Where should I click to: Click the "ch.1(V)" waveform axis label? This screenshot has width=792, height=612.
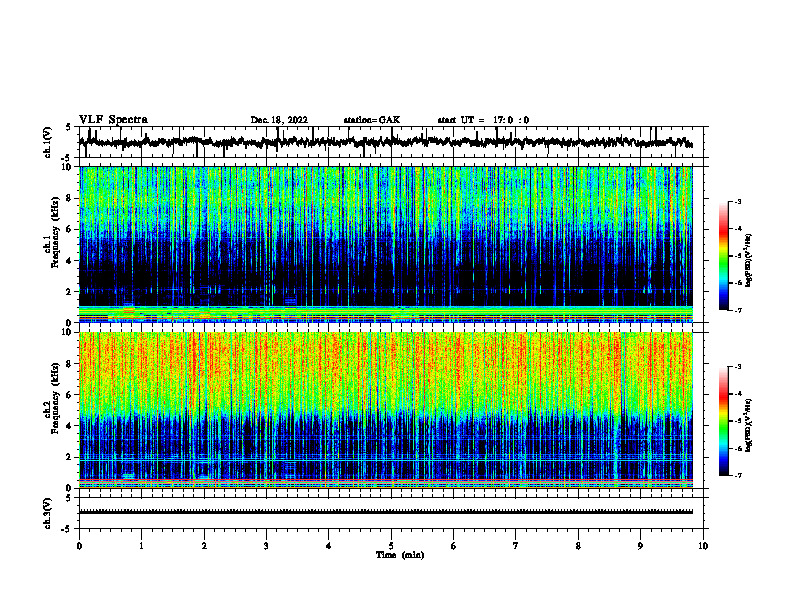pos(48,142)
